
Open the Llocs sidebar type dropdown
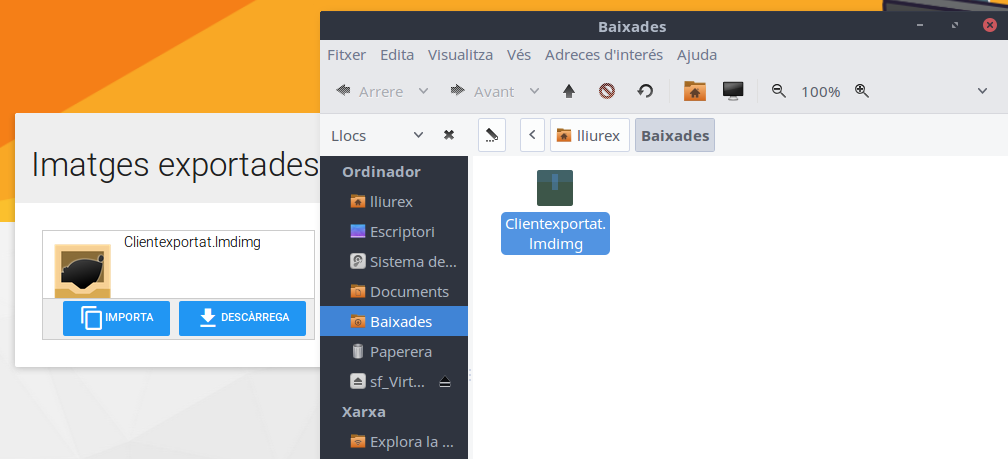418,135
